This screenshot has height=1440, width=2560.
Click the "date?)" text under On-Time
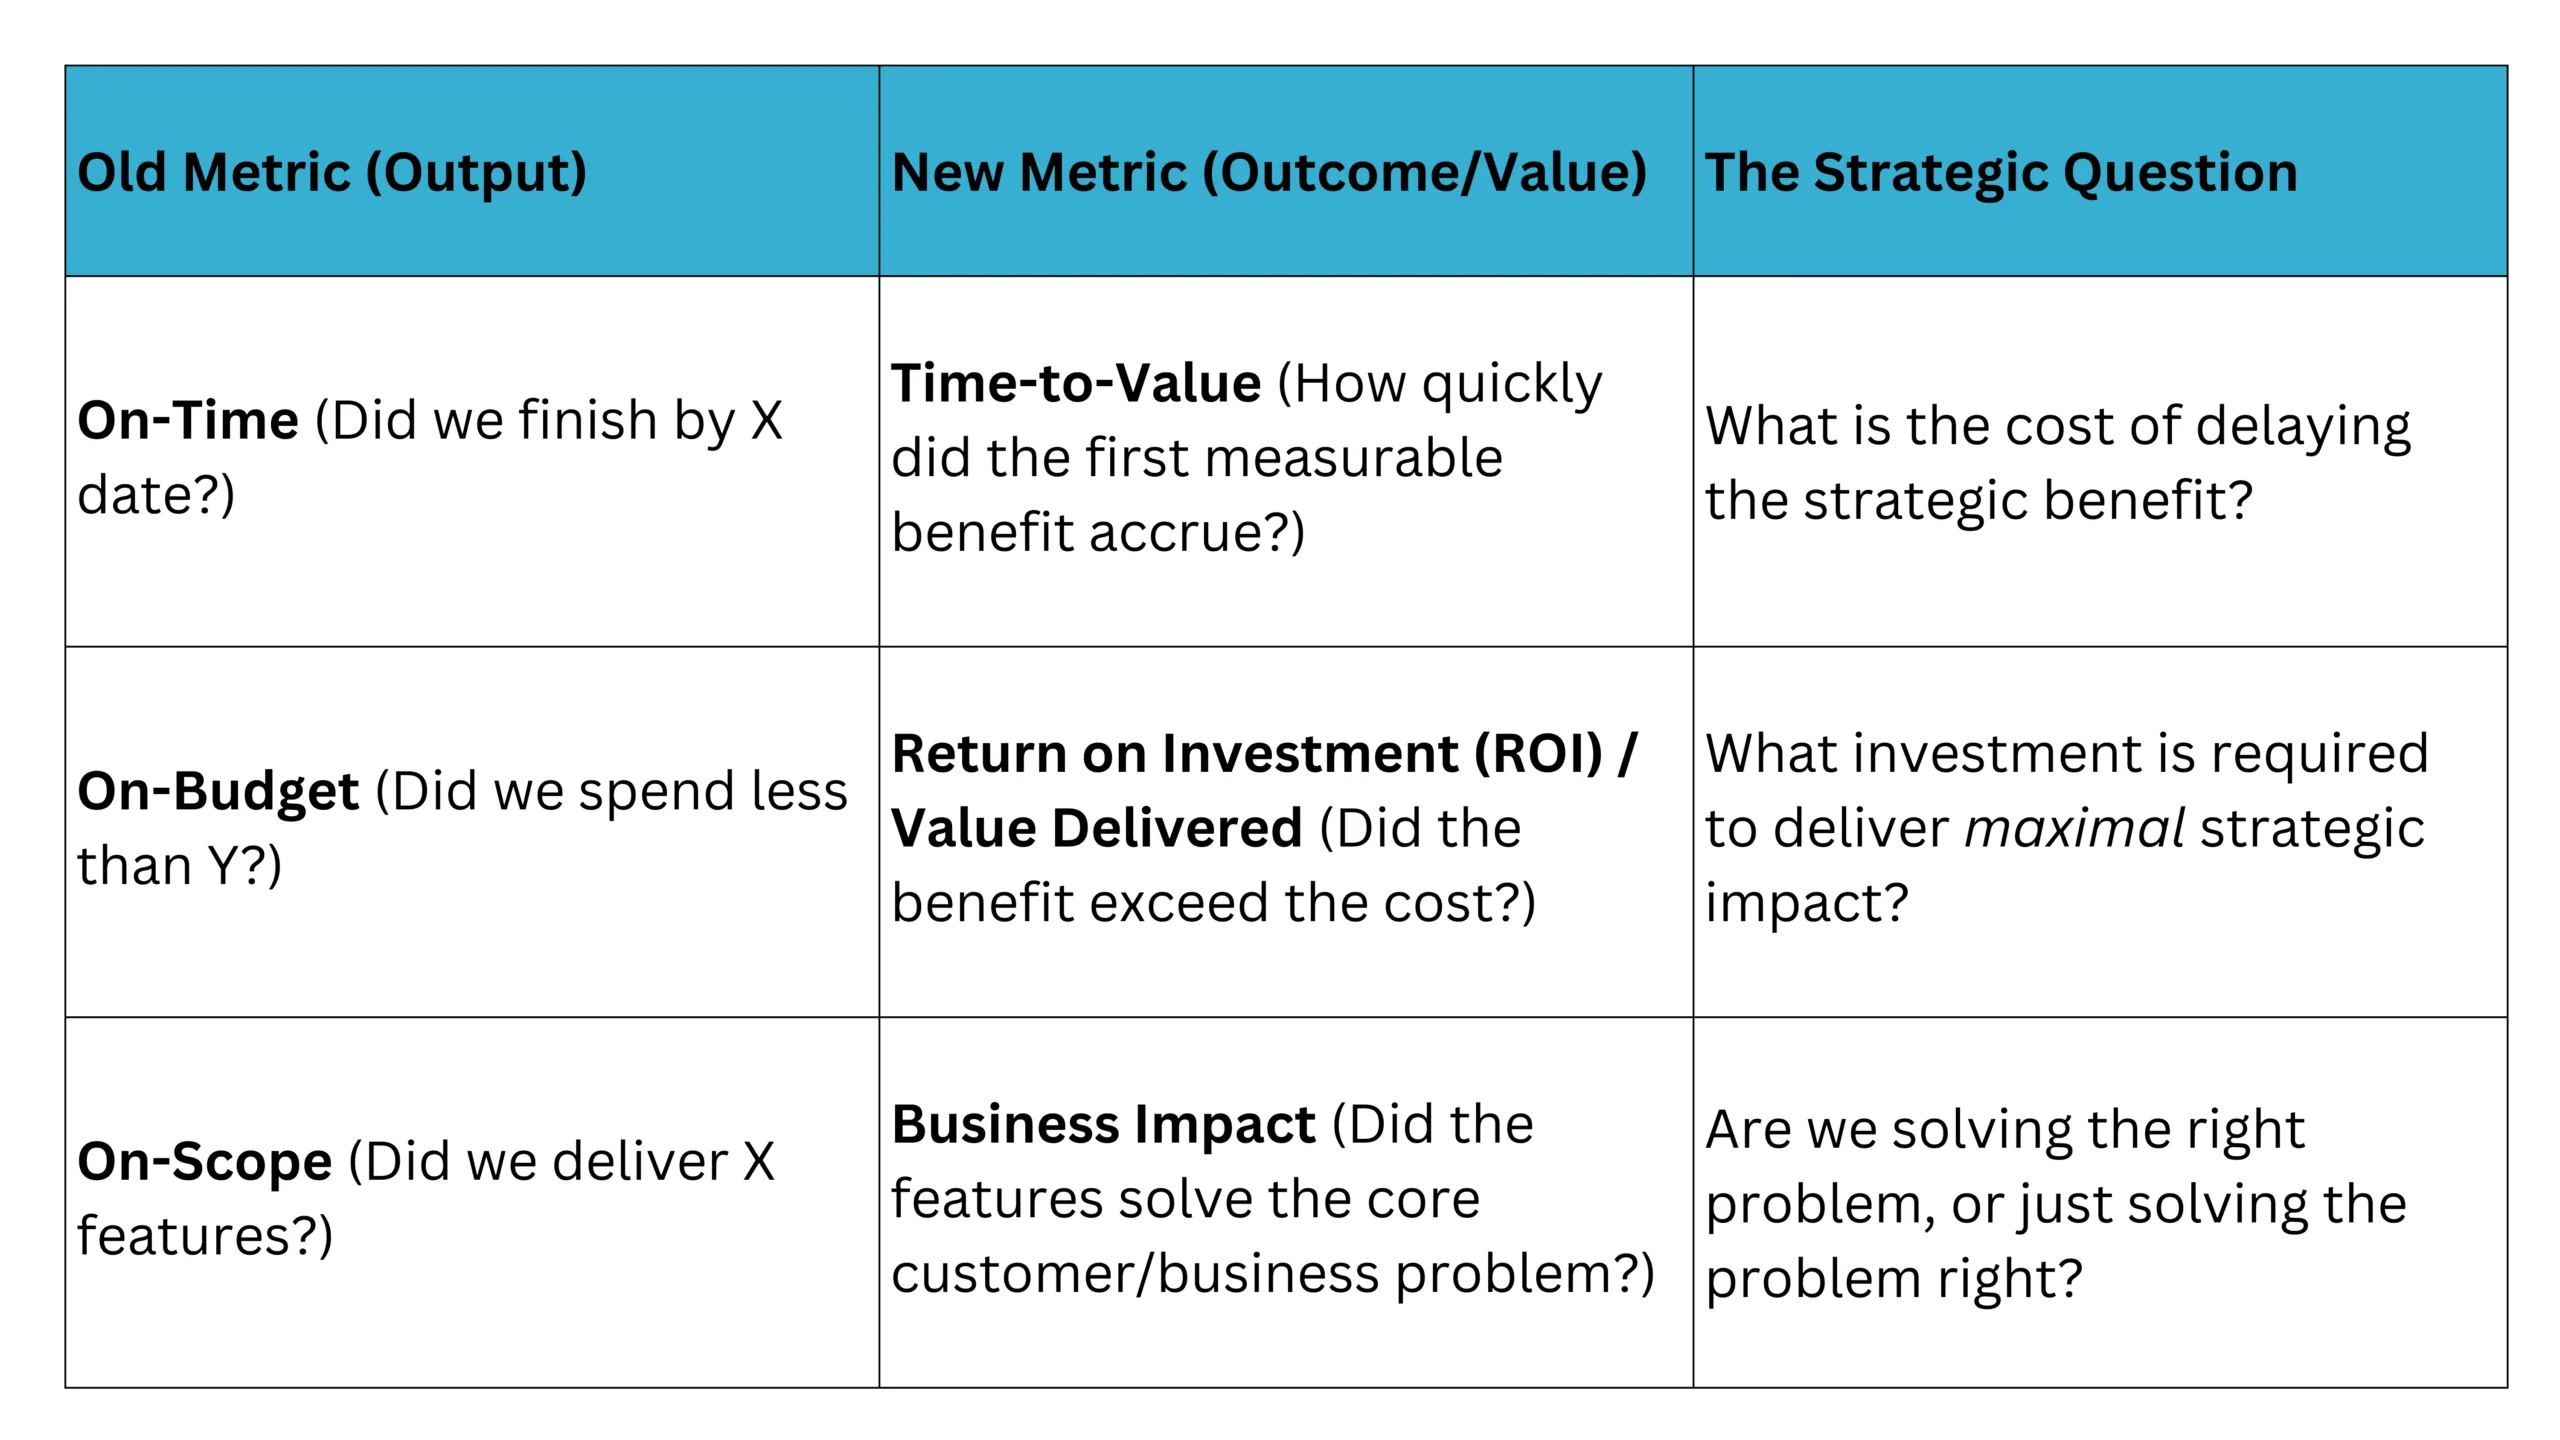click(x=156, y=495)
